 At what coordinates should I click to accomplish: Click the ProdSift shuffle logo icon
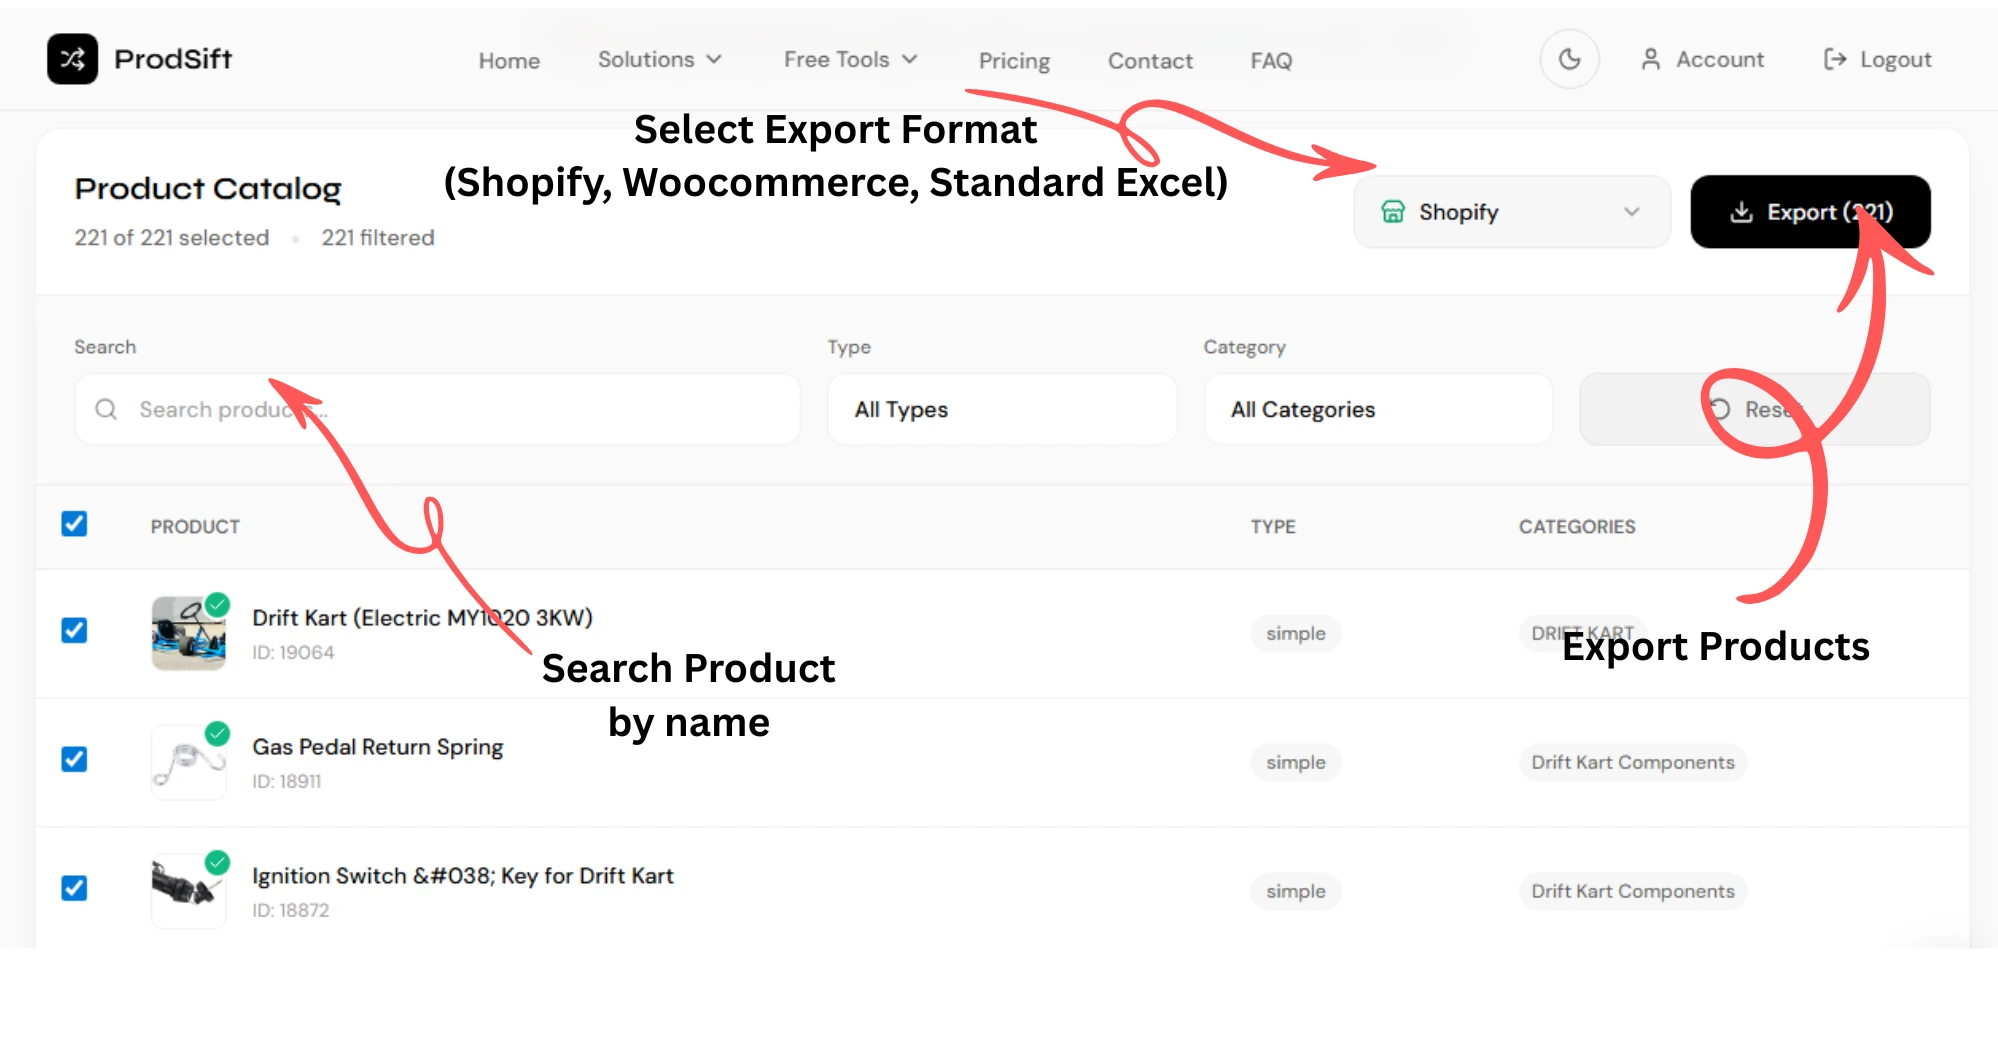[x=72, y=59]
